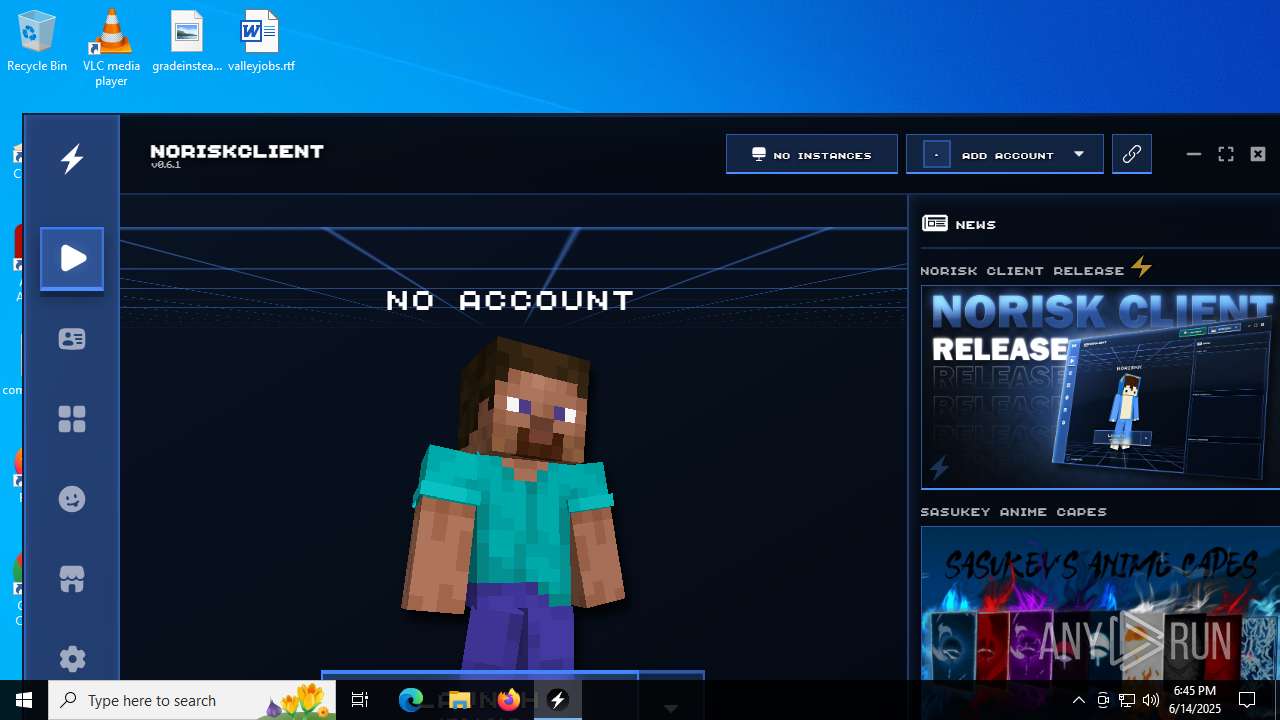The width and height of the screenshot is (1280, 720).
Task: Open the smiley face skins icon
Action: tap(72, 499)
